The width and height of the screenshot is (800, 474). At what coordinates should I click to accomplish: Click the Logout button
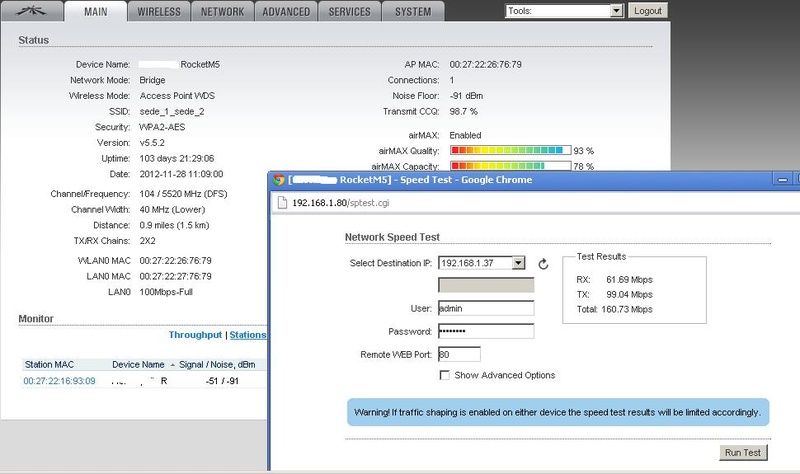648,11
